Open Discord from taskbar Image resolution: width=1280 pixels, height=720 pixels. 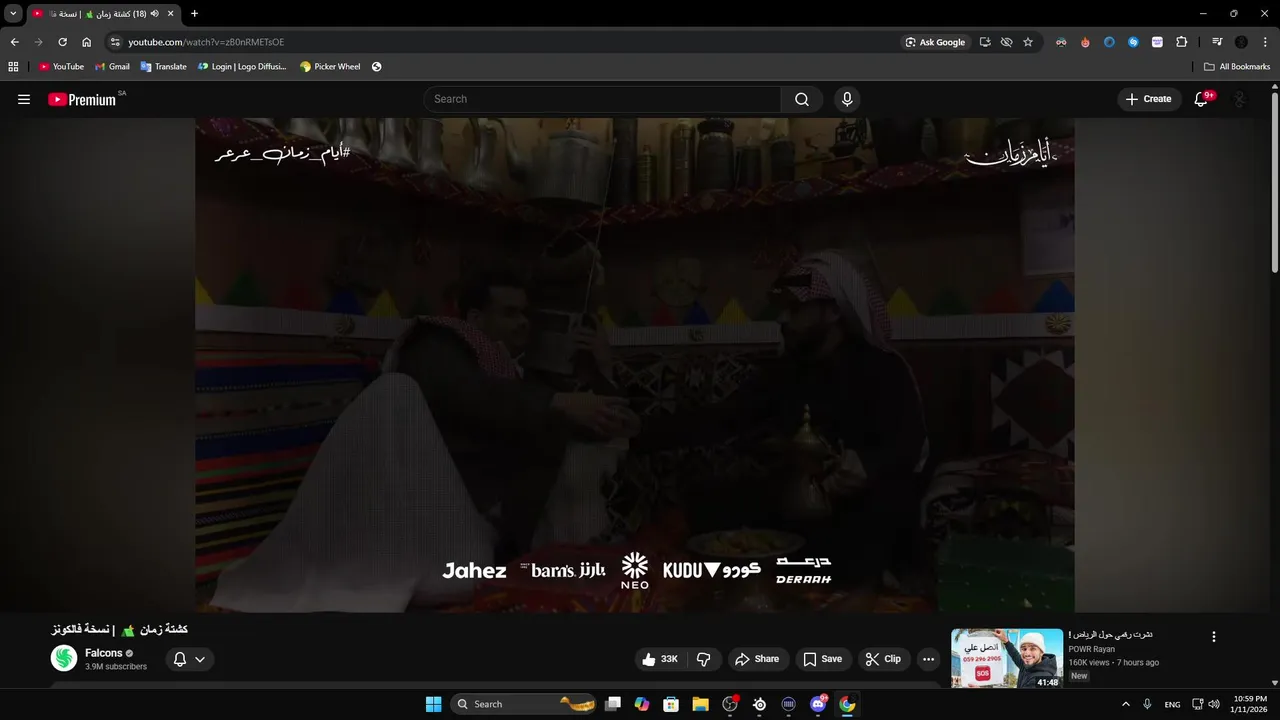[x=818, y=704]
